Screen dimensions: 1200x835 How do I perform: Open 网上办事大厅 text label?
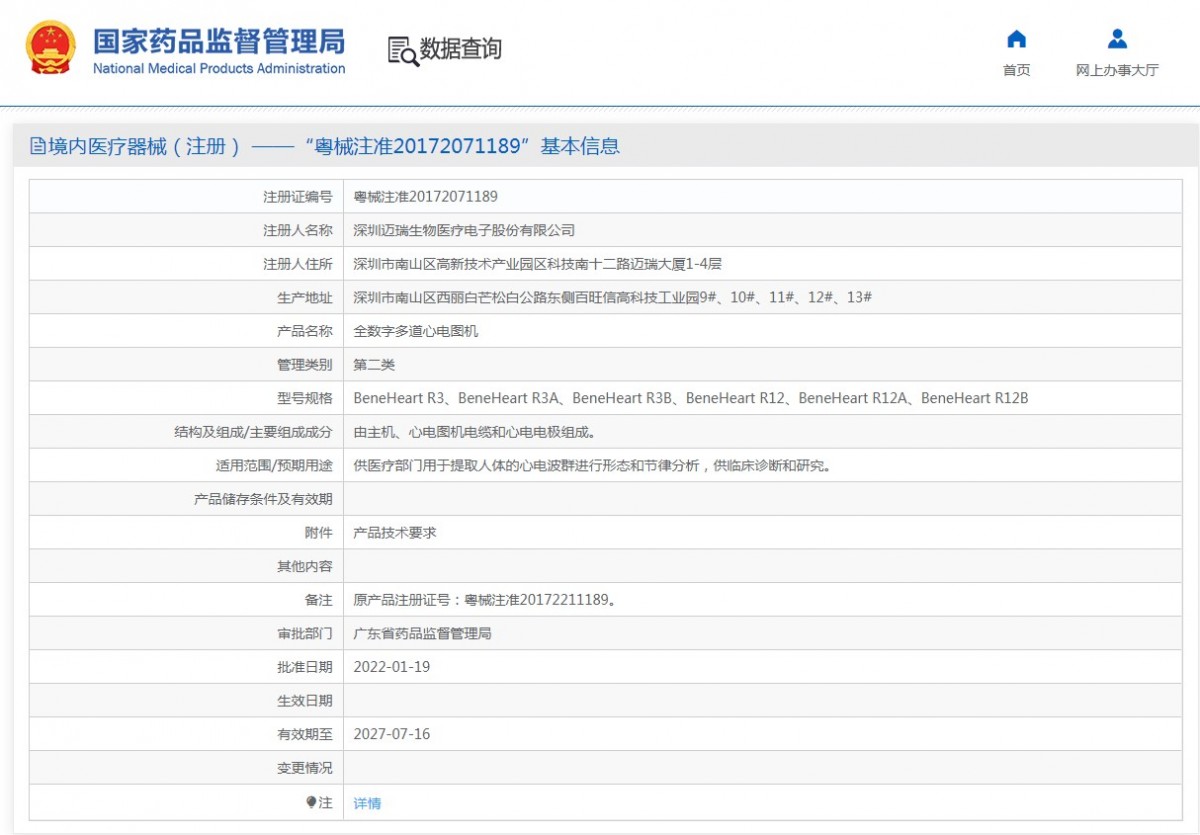coord(1117,70)
